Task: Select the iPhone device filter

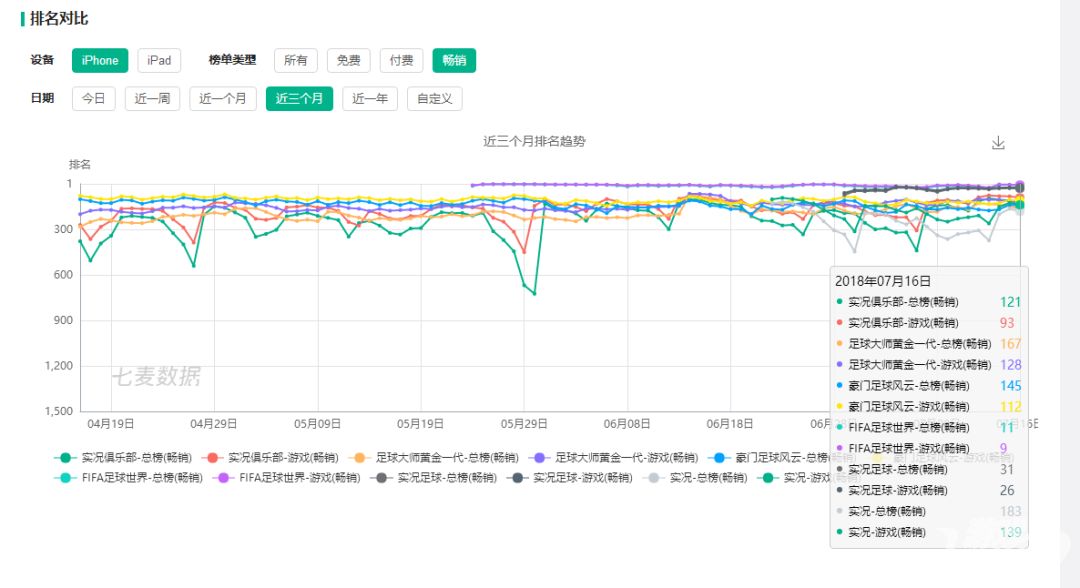Action: click(x=99, y=60)
